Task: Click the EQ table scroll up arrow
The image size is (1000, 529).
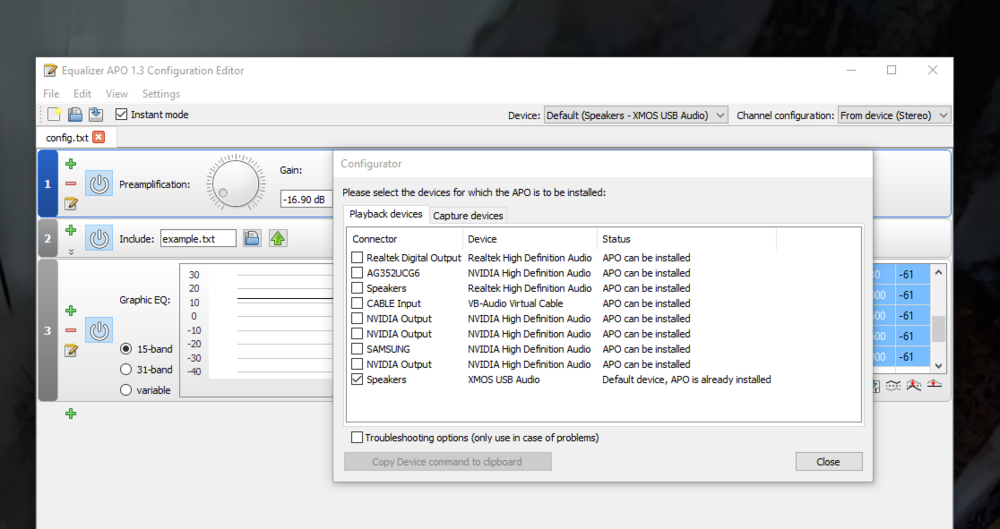Action: click(x=938, y=272)
